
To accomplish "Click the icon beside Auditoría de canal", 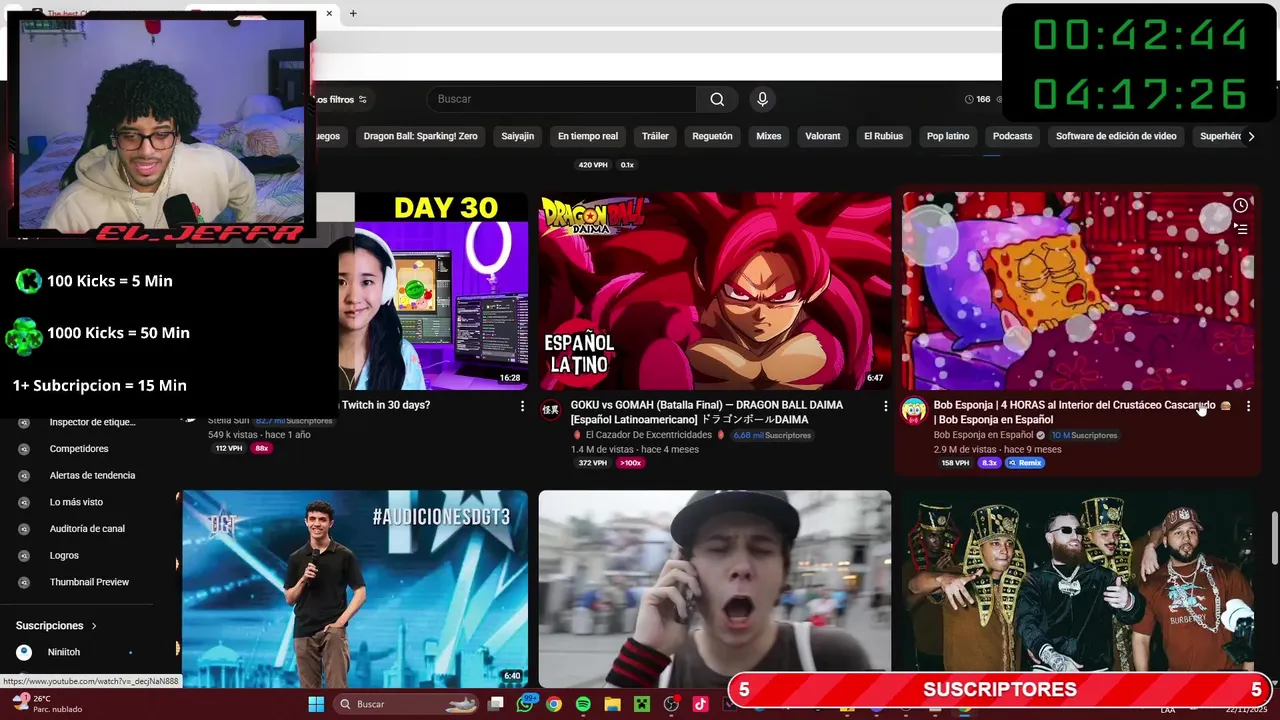I will [x=24, y=528].
